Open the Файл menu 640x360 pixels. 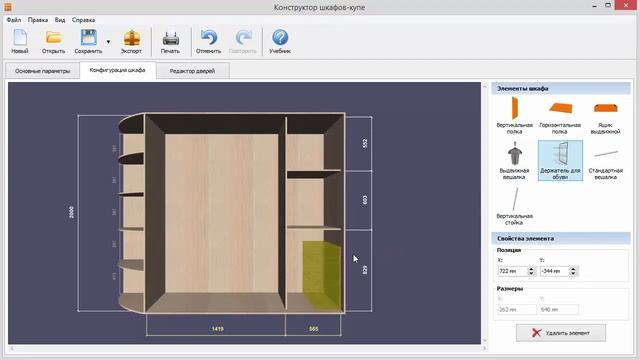point(14,20)
